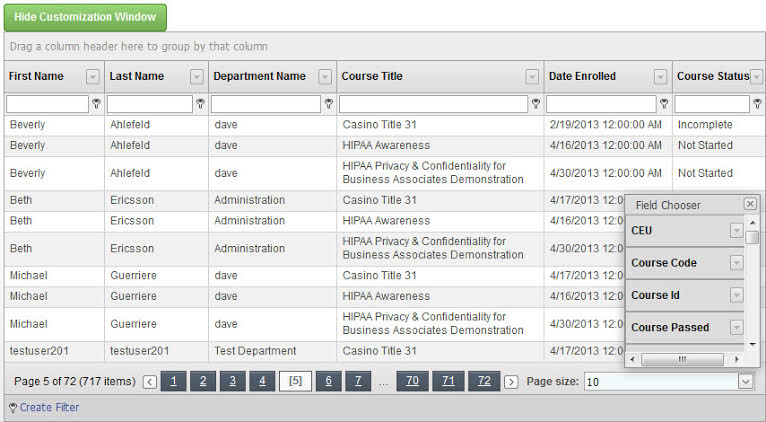Go to page 6
766x422 pixels.
327,381
